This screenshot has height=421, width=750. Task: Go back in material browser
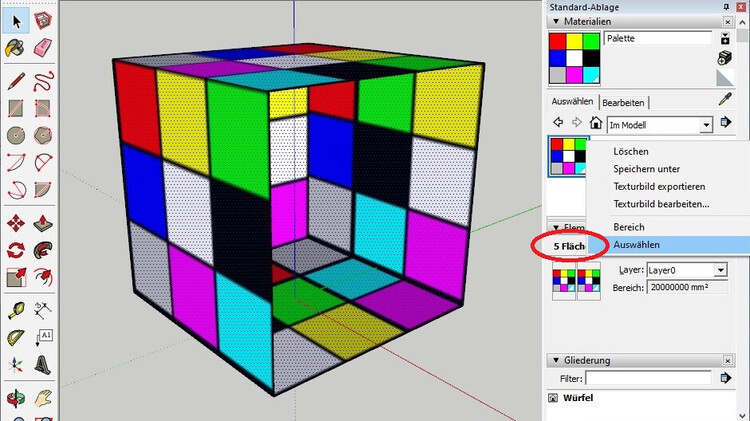(558, 123)
